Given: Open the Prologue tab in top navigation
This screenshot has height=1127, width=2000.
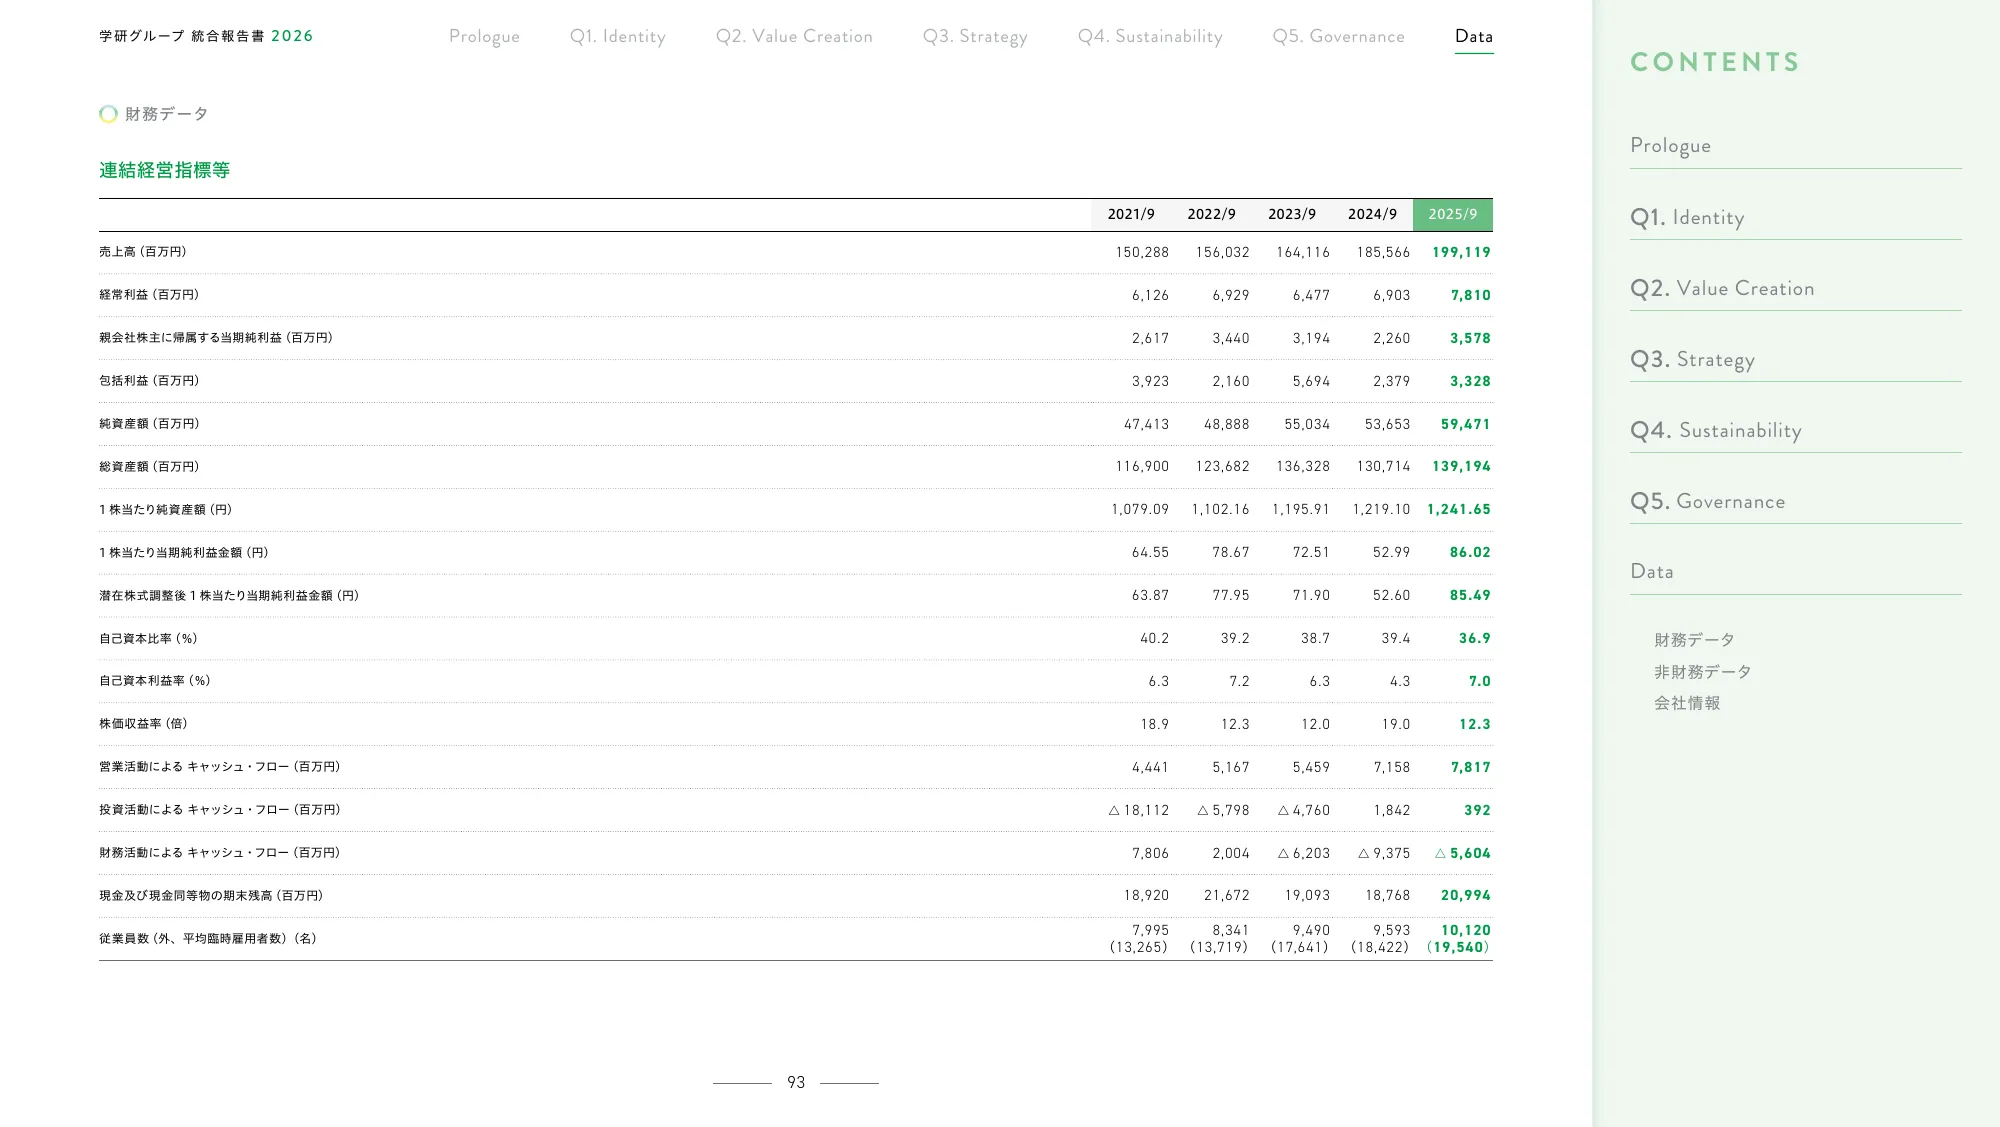Looking at the screenshot, I should coord(484,36).
